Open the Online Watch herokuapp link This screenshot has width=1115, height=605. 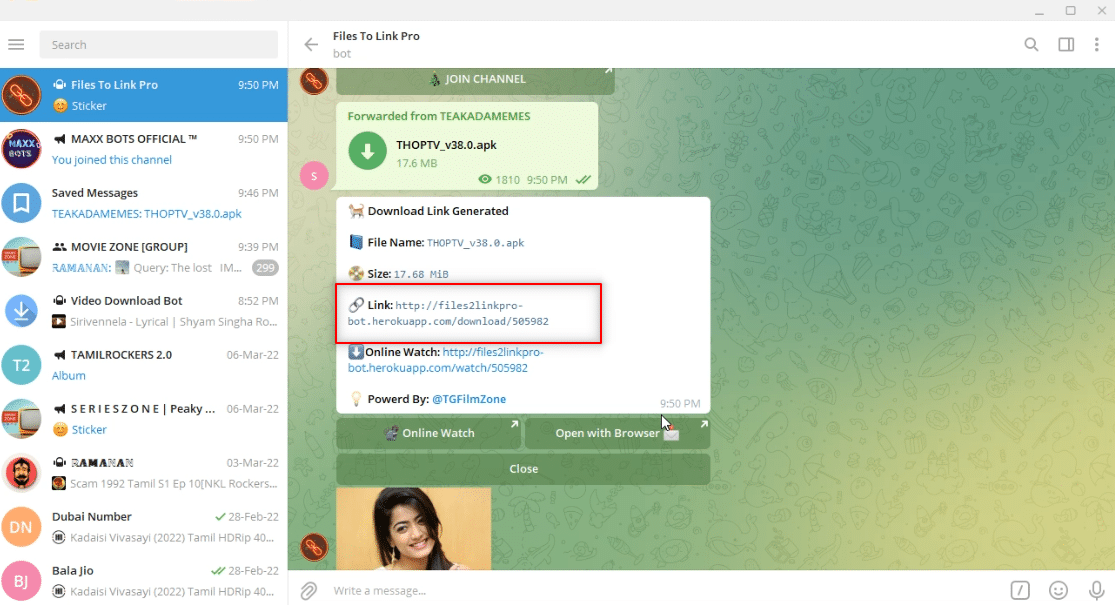point(445,360)
